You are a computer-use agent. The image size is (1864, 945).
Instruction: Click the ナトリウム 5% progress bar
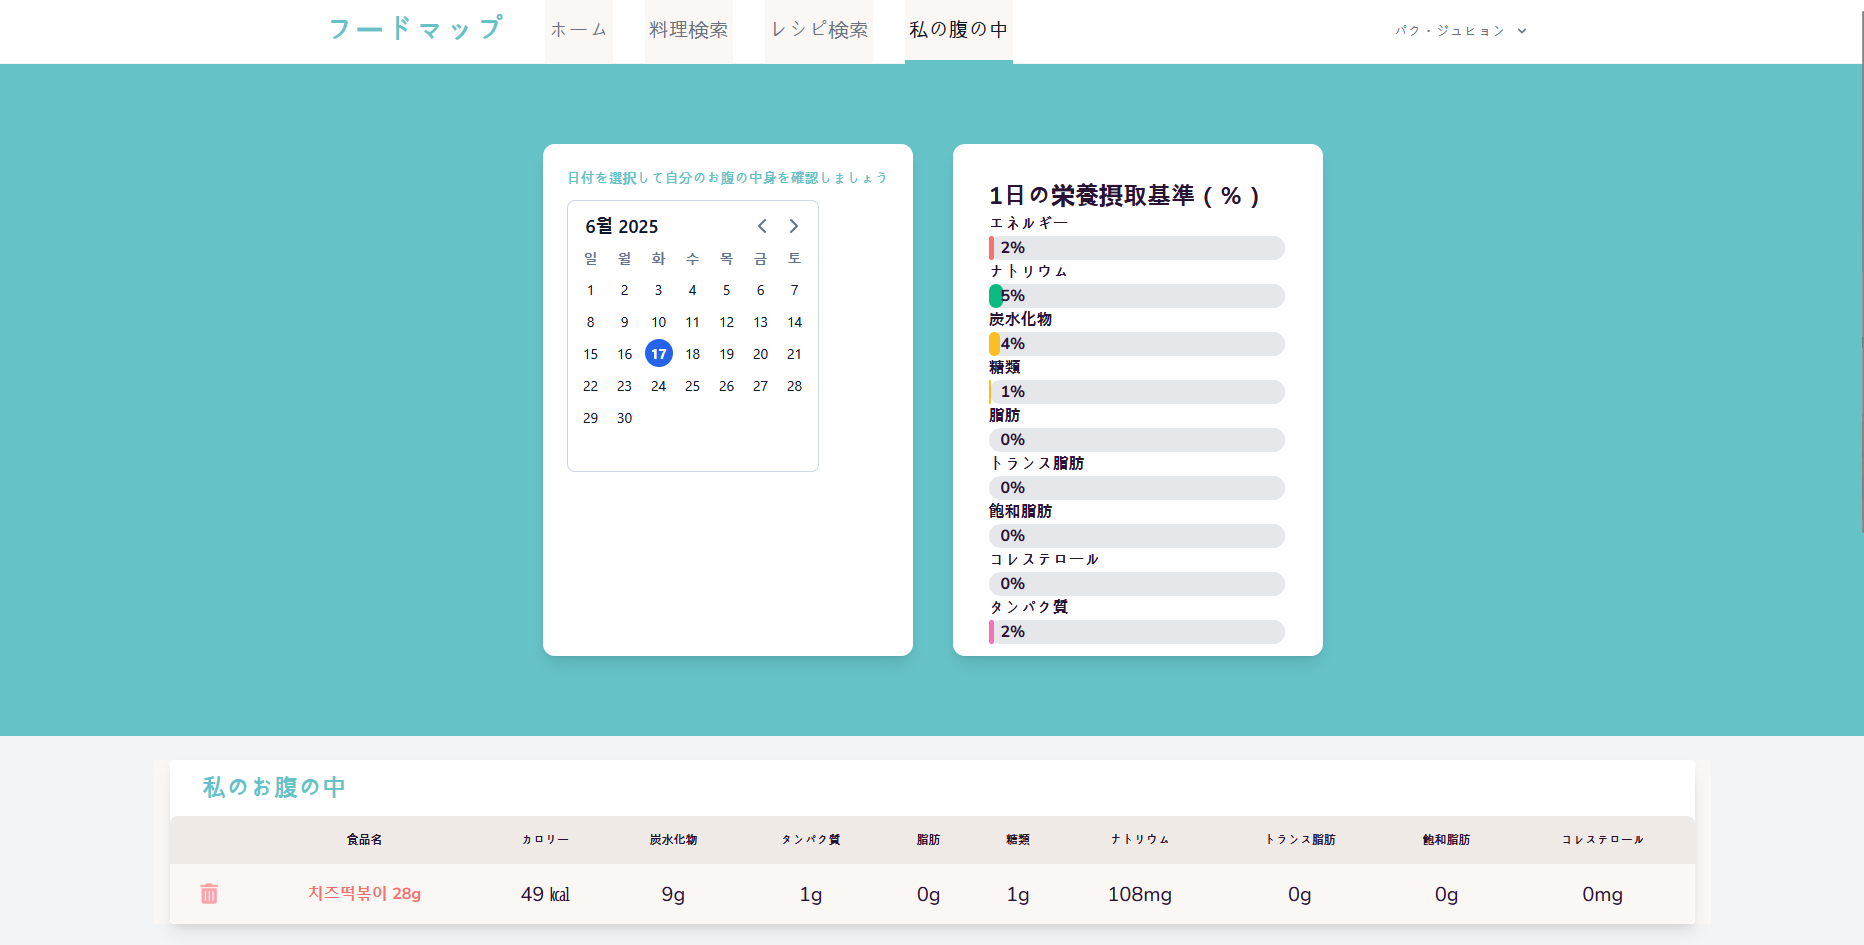[1137, 296]
